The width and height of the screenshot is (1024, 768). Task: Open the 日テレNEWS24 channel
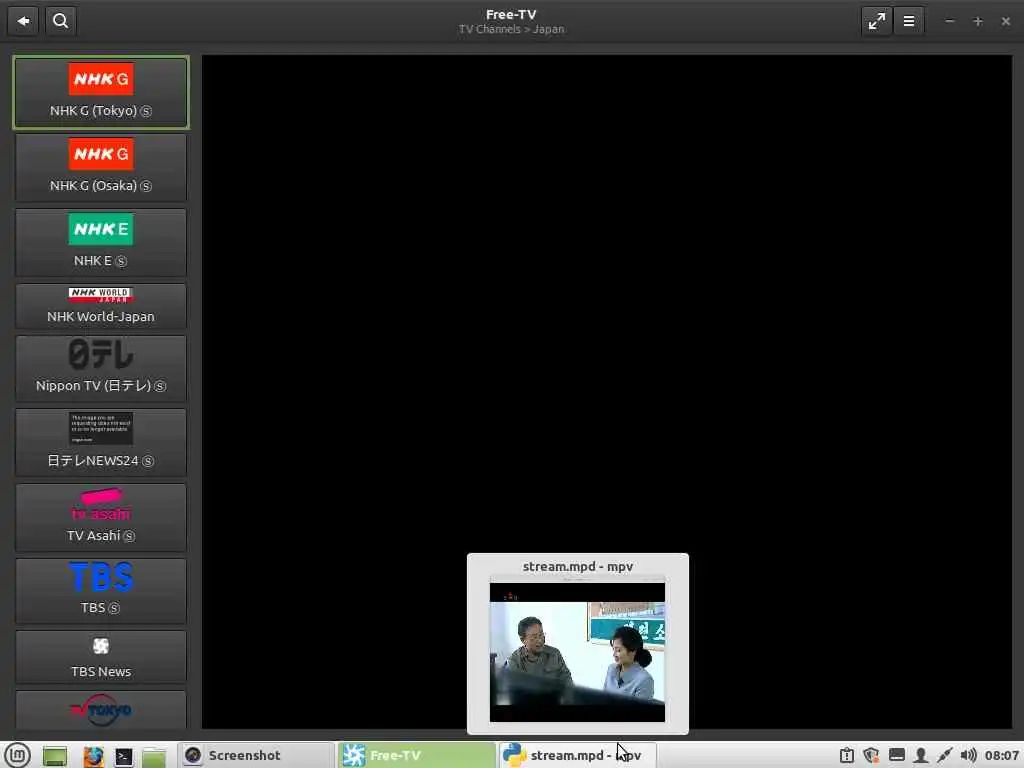tap(101, 443)
